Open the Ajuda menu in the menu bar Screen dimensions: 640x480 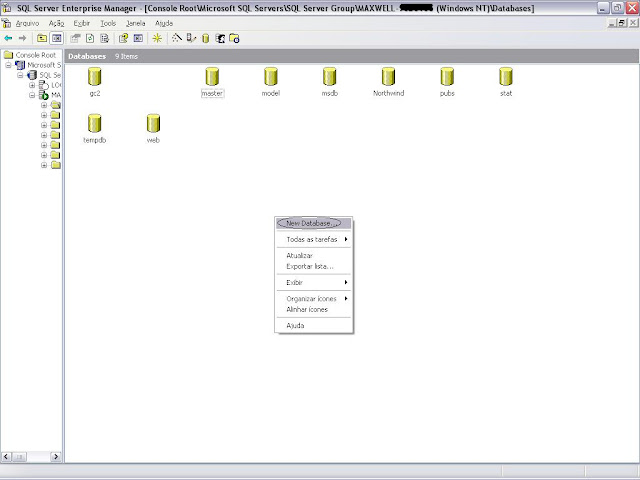(x=164, y=24)
